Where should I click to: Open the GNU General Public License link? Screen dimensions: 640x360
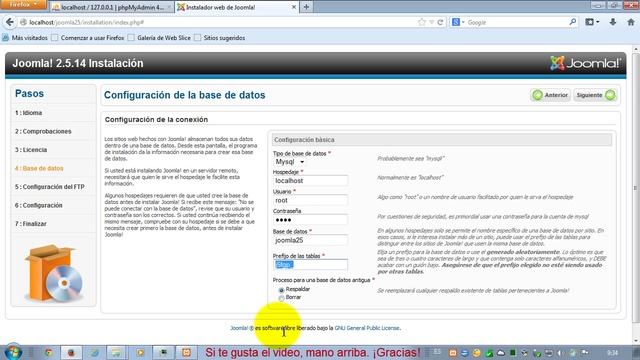367,328
